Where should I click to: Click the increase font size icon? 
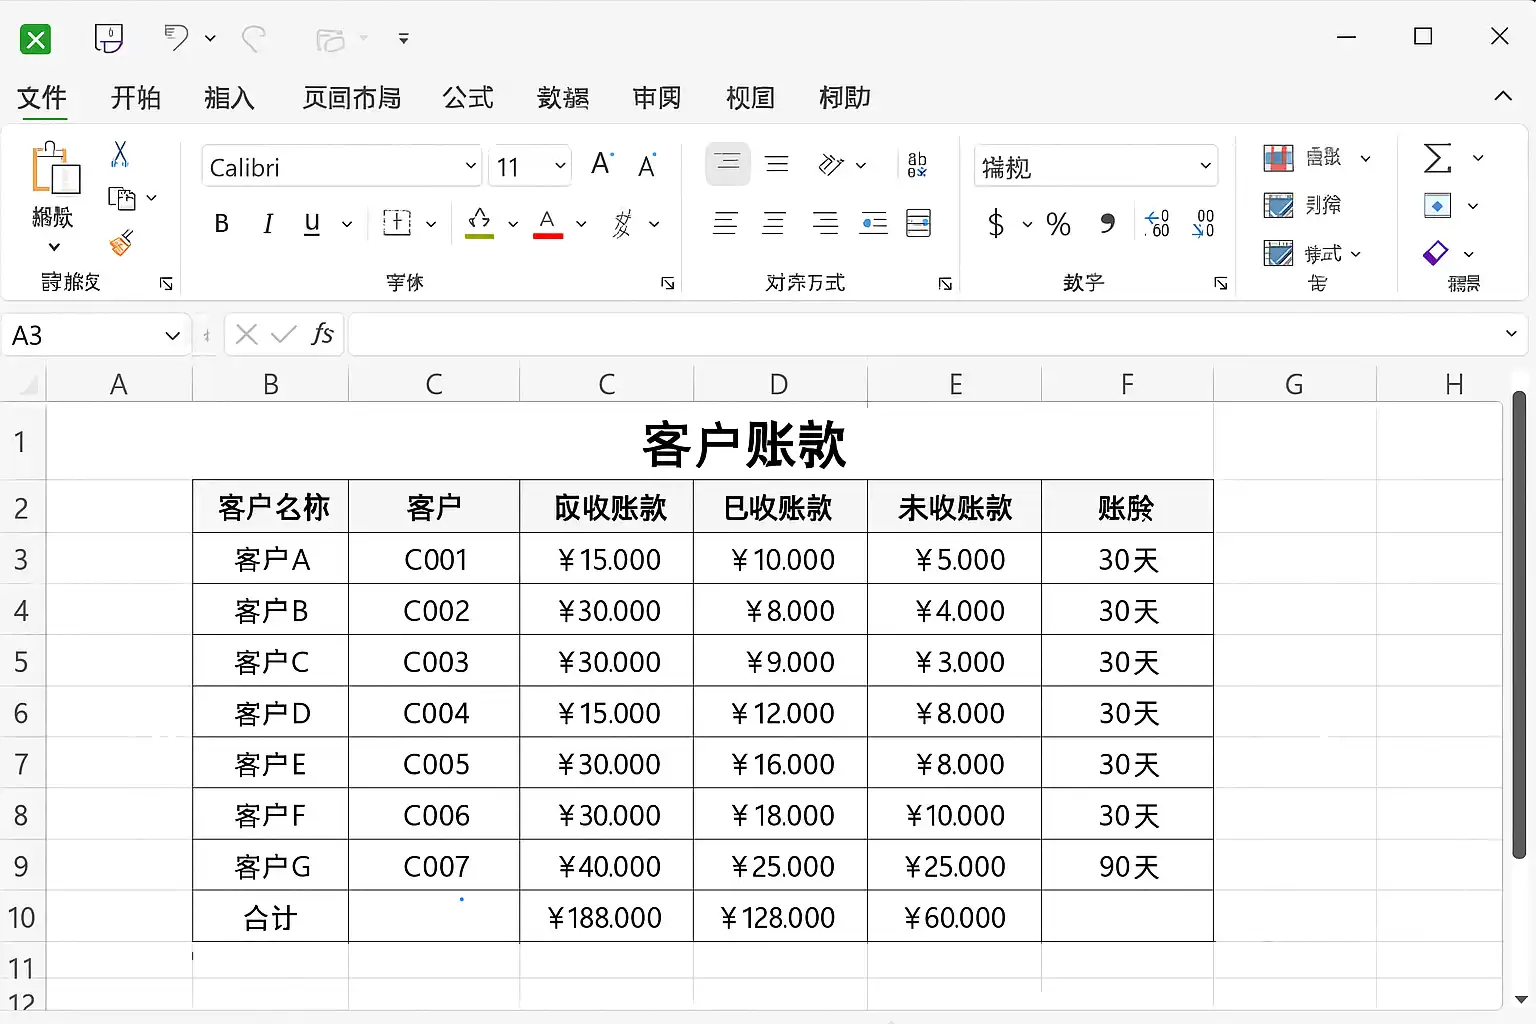tap(601, 165)
